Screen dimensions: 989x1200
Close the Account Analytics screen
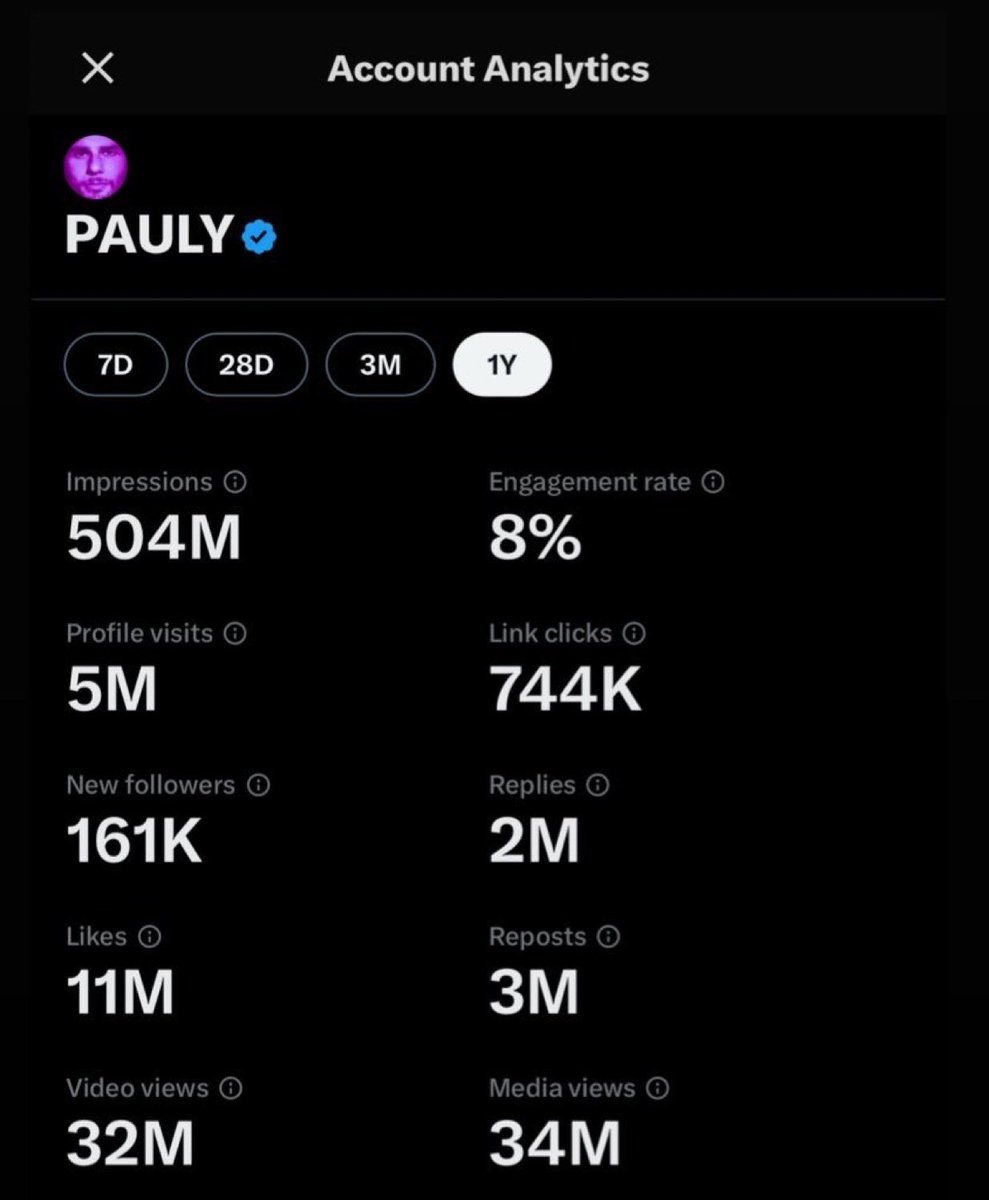click(x=97, y=69)
